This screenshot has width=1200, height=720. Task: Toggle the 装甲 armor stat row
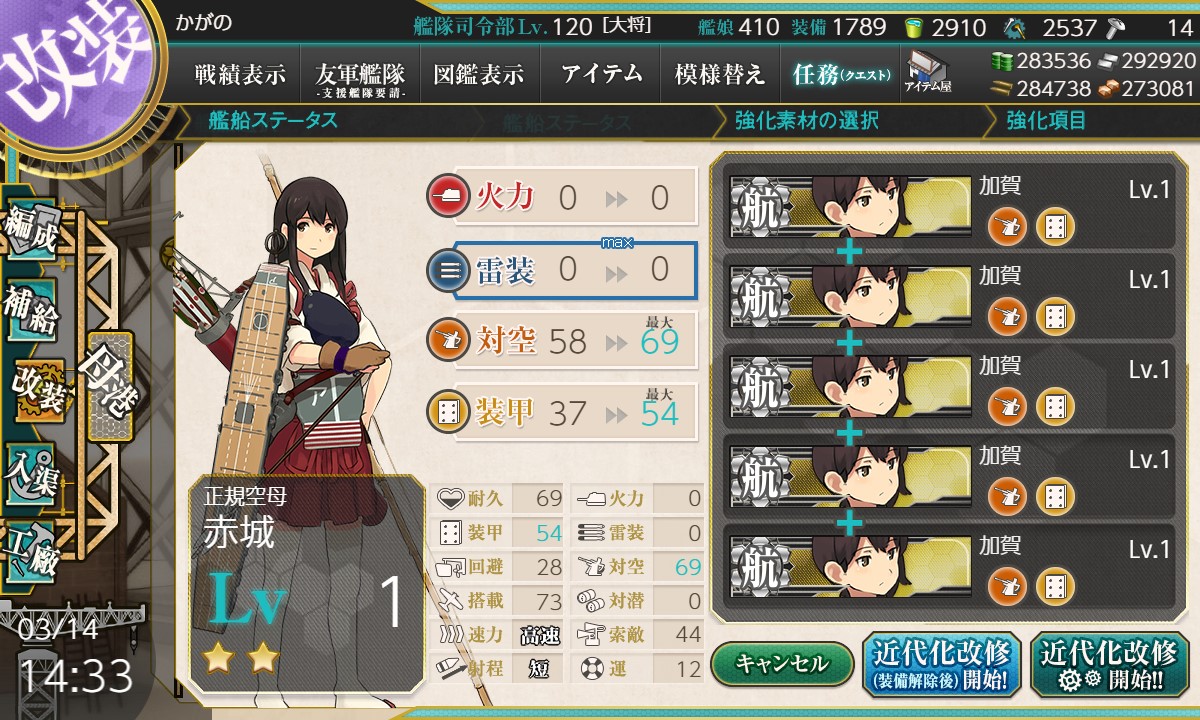coord(560,412)
